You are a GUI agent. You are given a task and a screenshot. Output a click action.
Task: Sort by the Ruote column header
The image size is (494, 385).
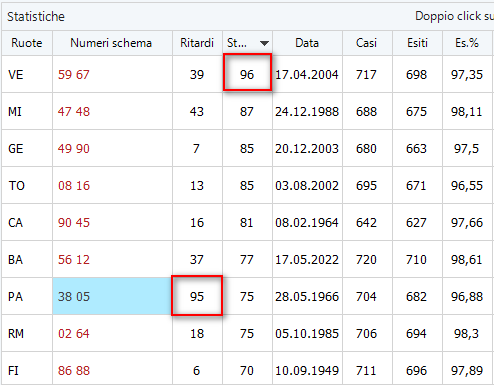(x=27, y=43)
